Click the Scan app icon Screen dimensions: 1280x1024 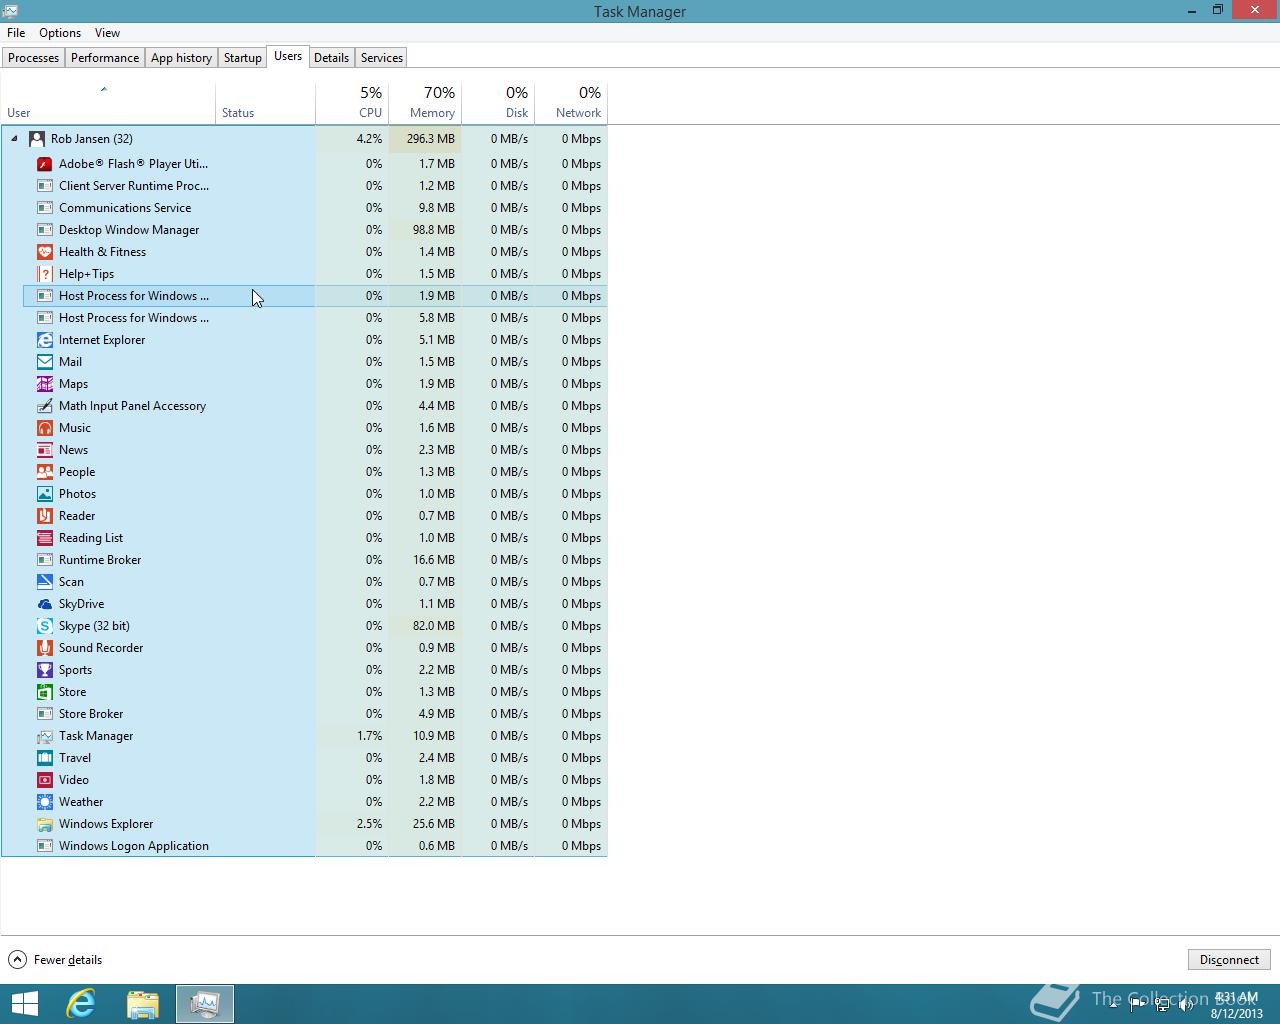(x=44, y=582)
